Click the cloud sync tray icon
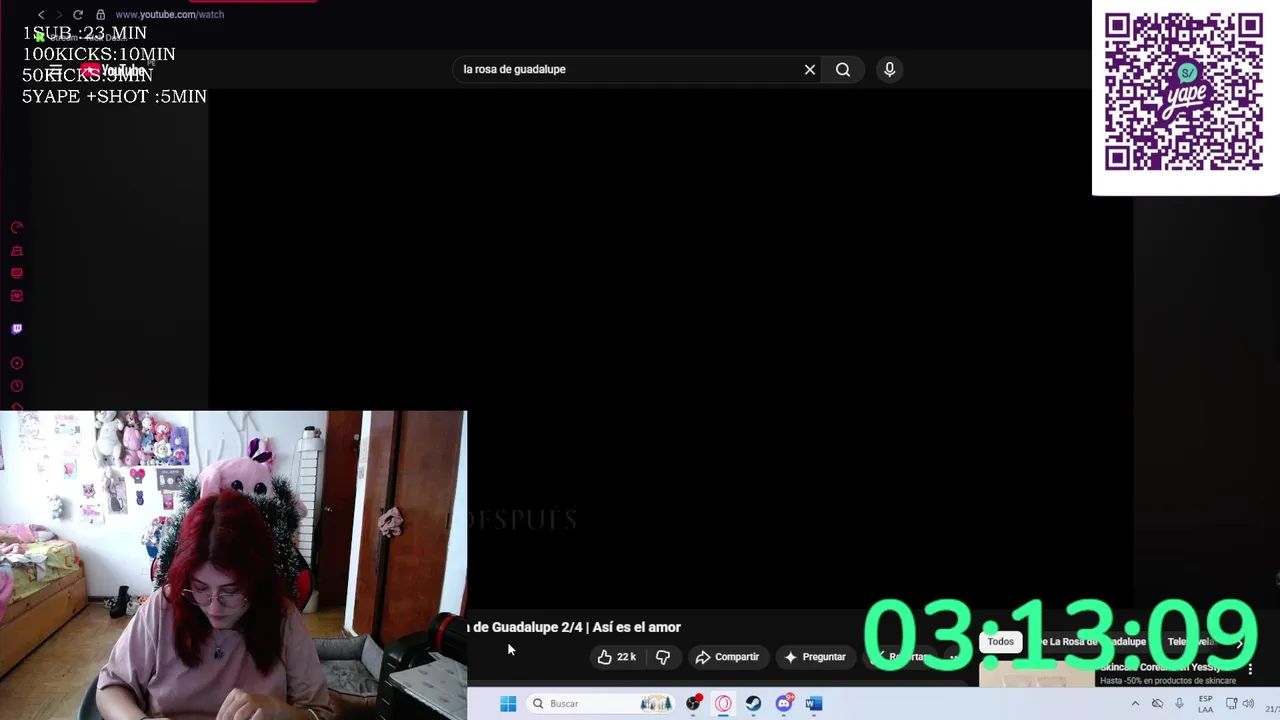 coord(1157,704)
